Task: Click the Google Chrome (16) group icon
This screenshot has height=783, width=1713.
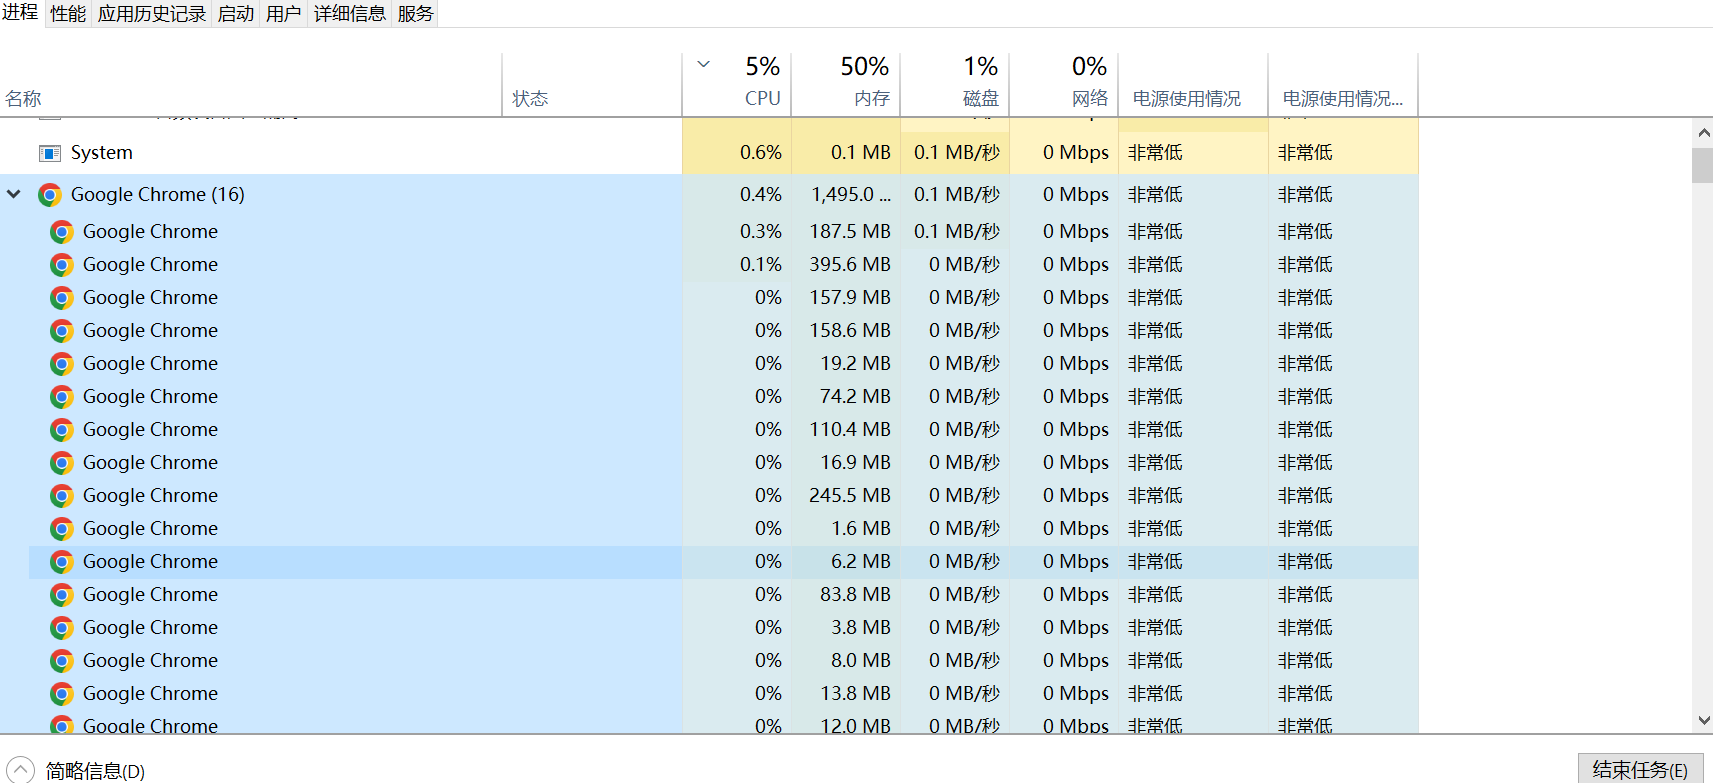Action: (x=50, y=195)
